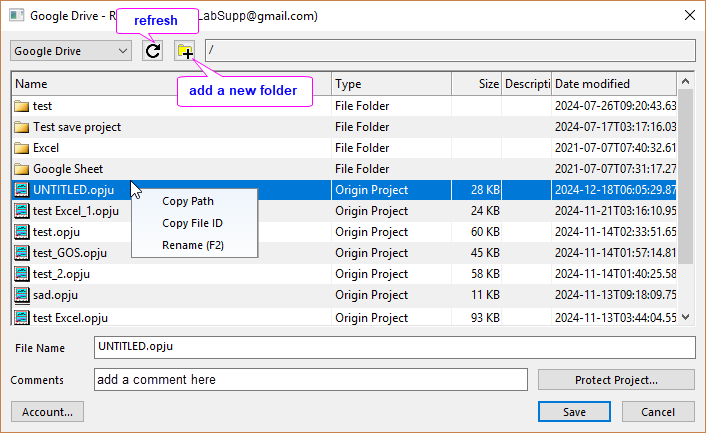Image resolution: width=706 pixels, height=433 pixels.
Task: Select the Google Sheet folder name
Action: (68, 169)
